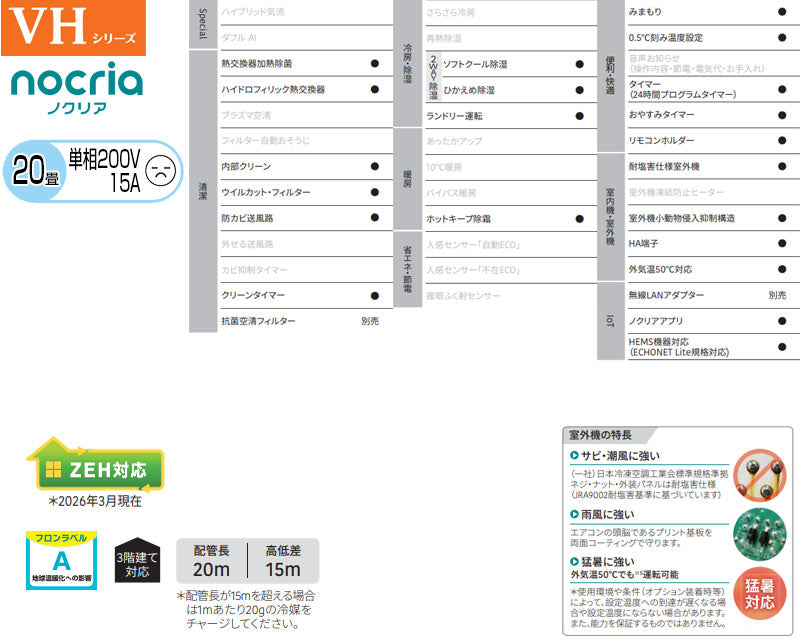
Task: Click the フロンラベル A rating badge
Action: [x=61, y=560]
